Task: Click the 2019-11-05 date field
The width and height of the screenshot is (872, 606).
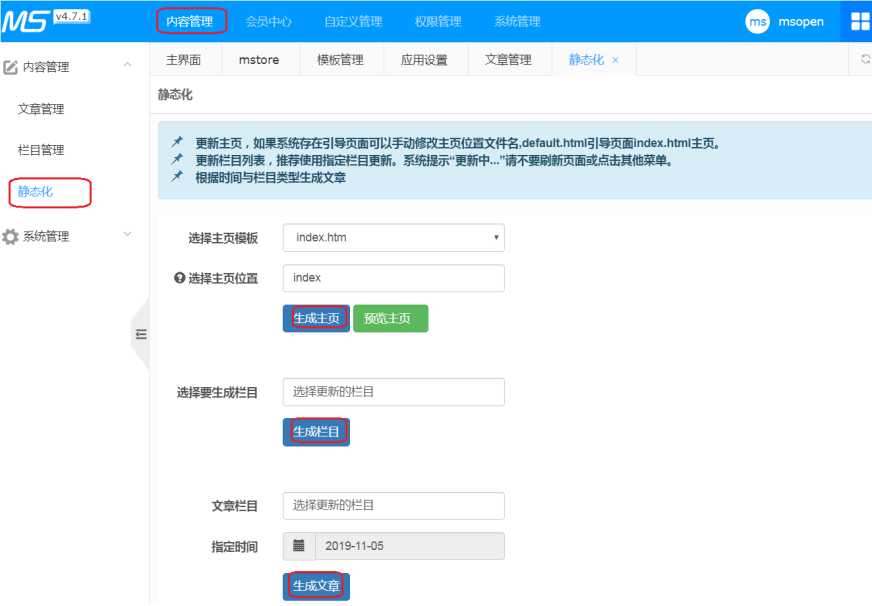Action: [x=410, y=546]
